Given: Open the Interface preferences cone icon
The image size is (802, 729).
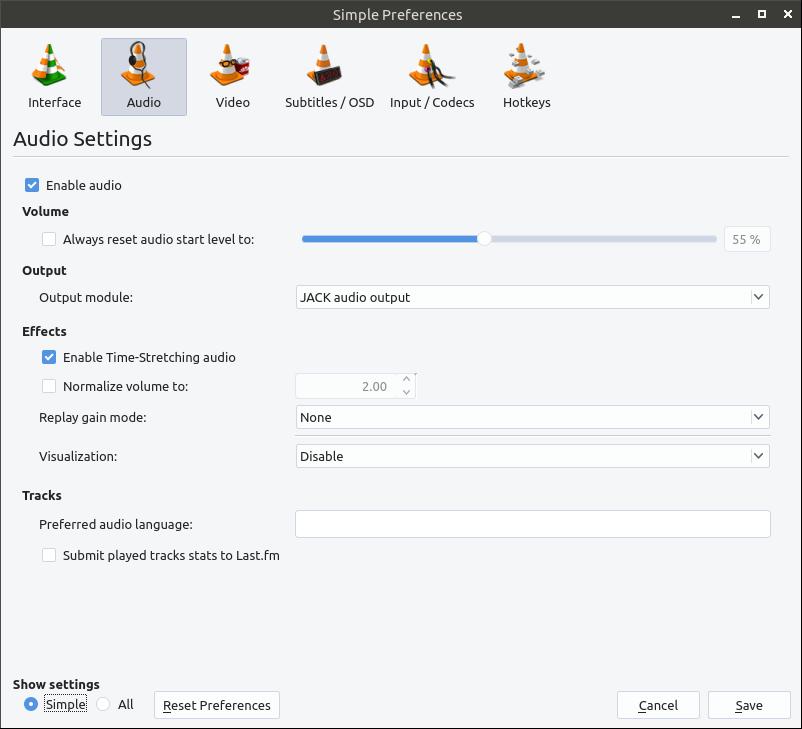Looking at the screenshot, I should point(50,65).
